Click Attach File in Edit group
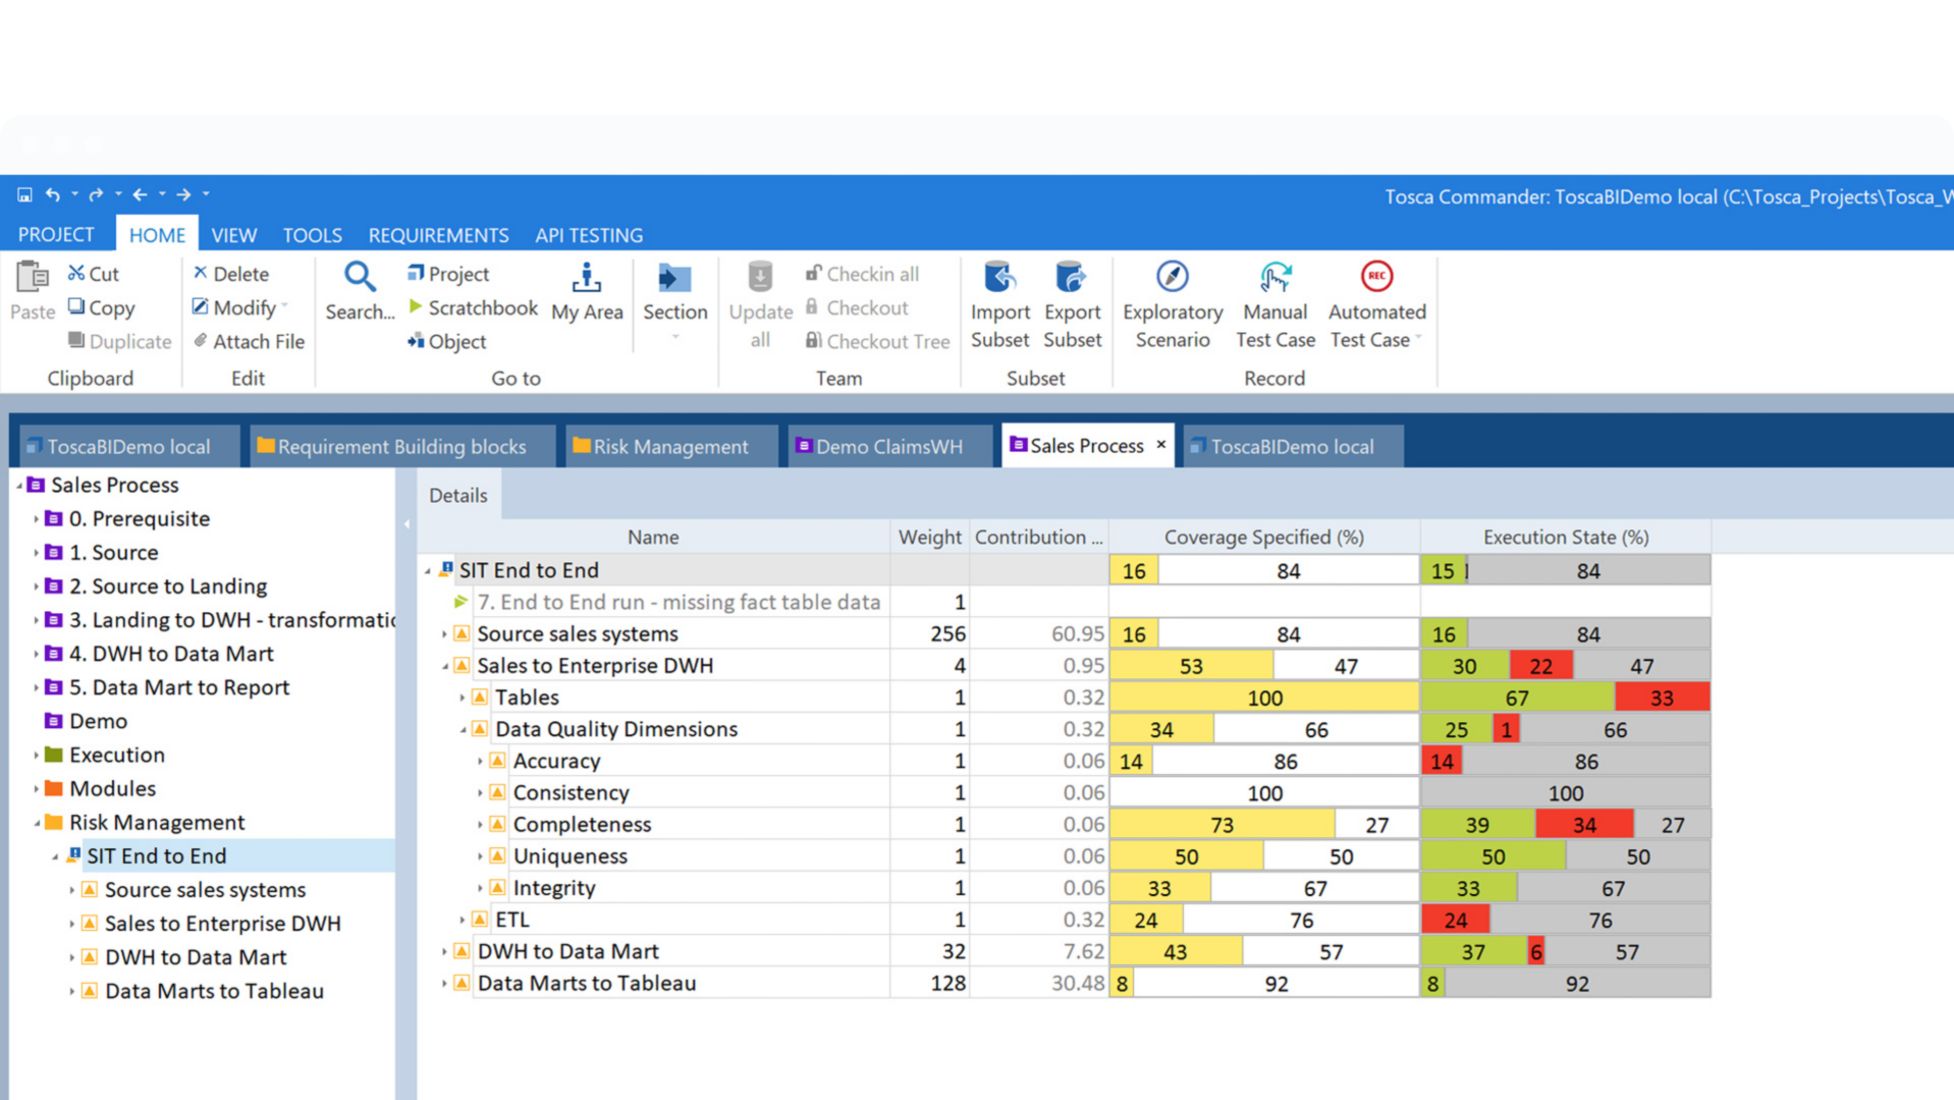The image size is (1954, 1100). 248,342
